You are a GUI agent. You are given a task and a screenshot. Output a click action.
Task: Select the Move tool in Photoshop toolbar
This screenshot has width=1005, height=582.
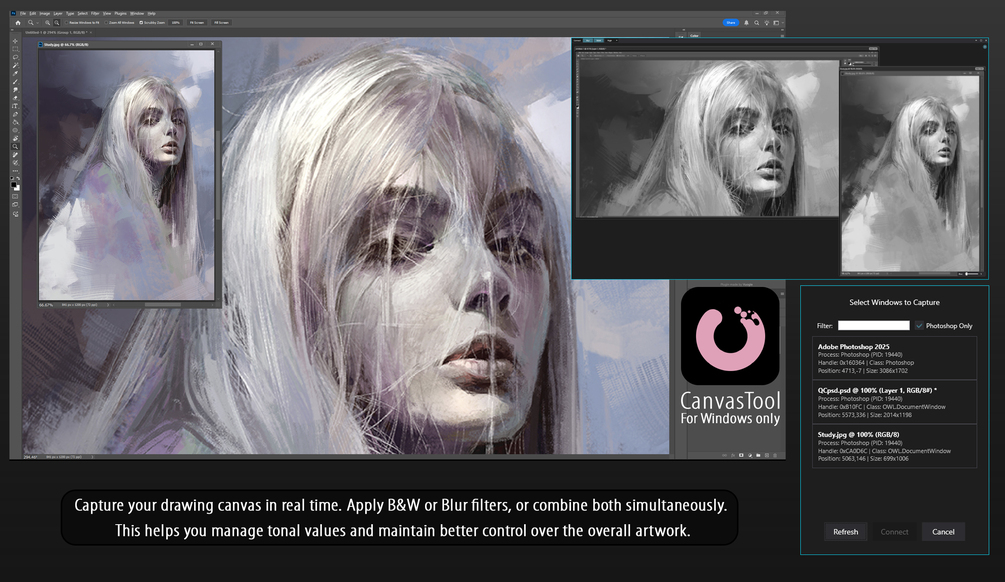(x=15, y=41)
